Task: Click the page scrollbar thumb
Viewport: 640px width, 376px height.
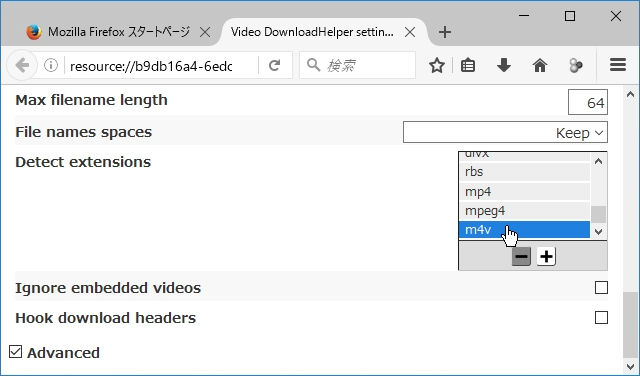Action: tap(630, 325)
